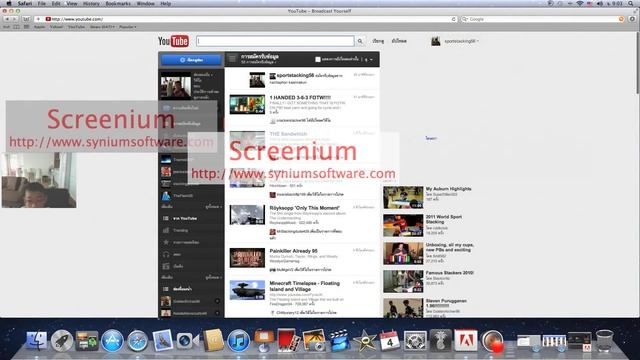The image size is (640, 360).
Task: Open Launchpad rocket icon in the Dock
Action: (x=62, y=341)
